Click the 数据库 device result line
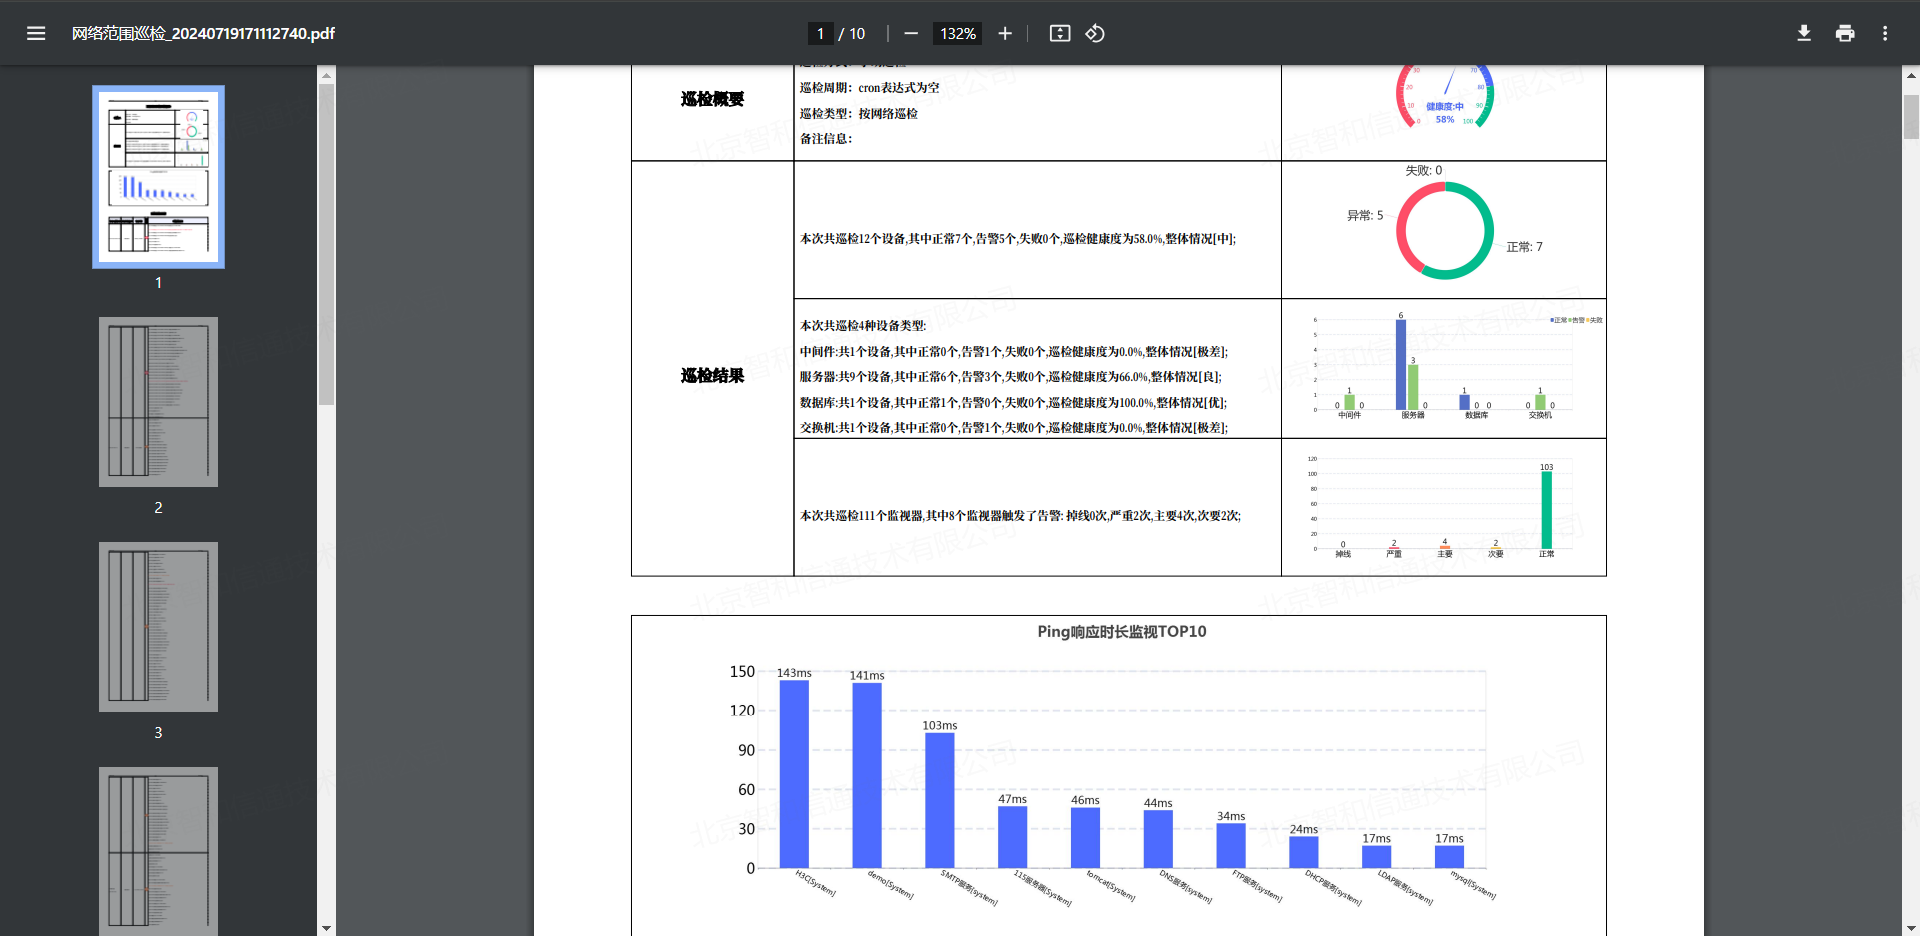The width and height of the screenshot is (1920, 936). click(x=1013, y=403)
